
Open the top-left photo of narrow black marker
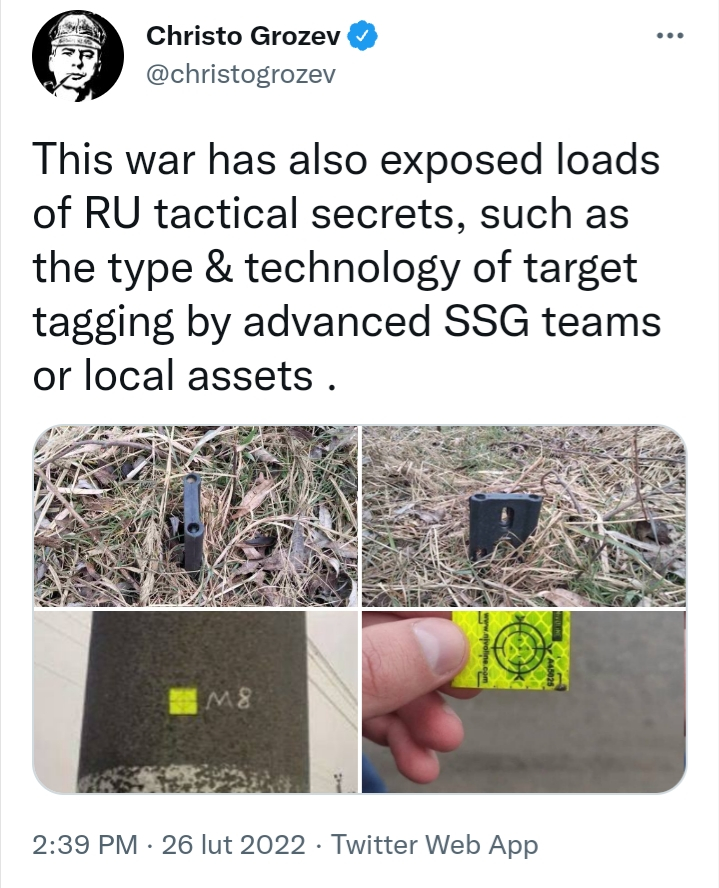click(x=195, y=515)
